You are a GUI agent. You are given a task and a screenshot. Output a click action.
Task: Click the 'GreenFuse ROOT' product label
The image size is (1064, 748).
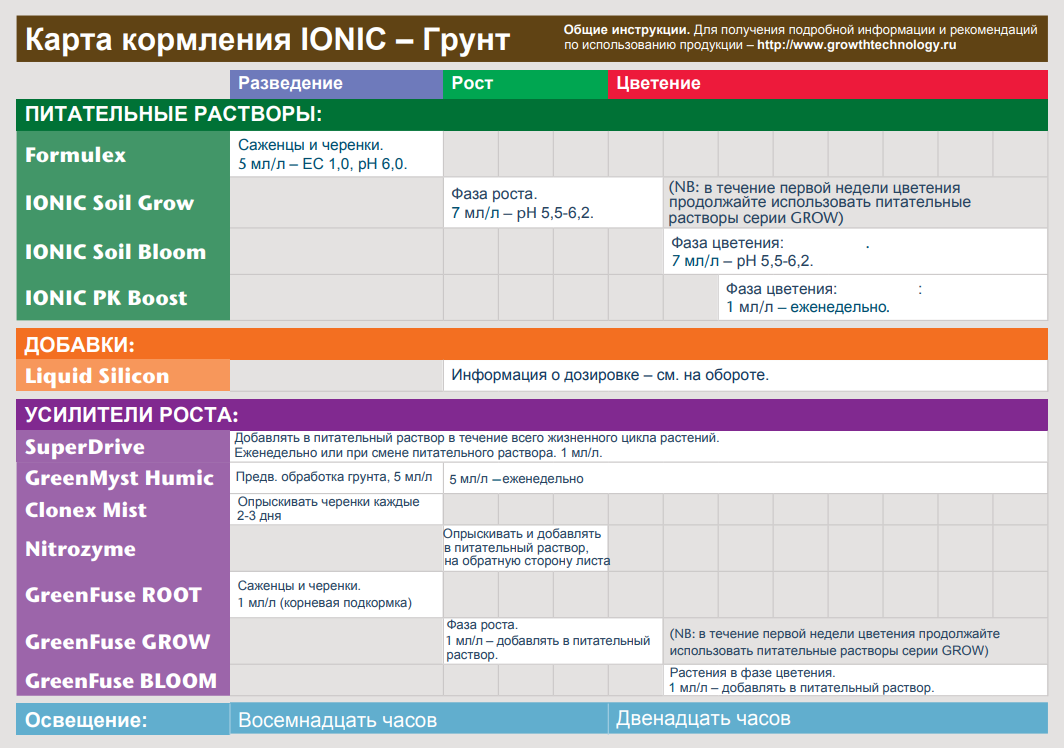click(x=113, y=595)
